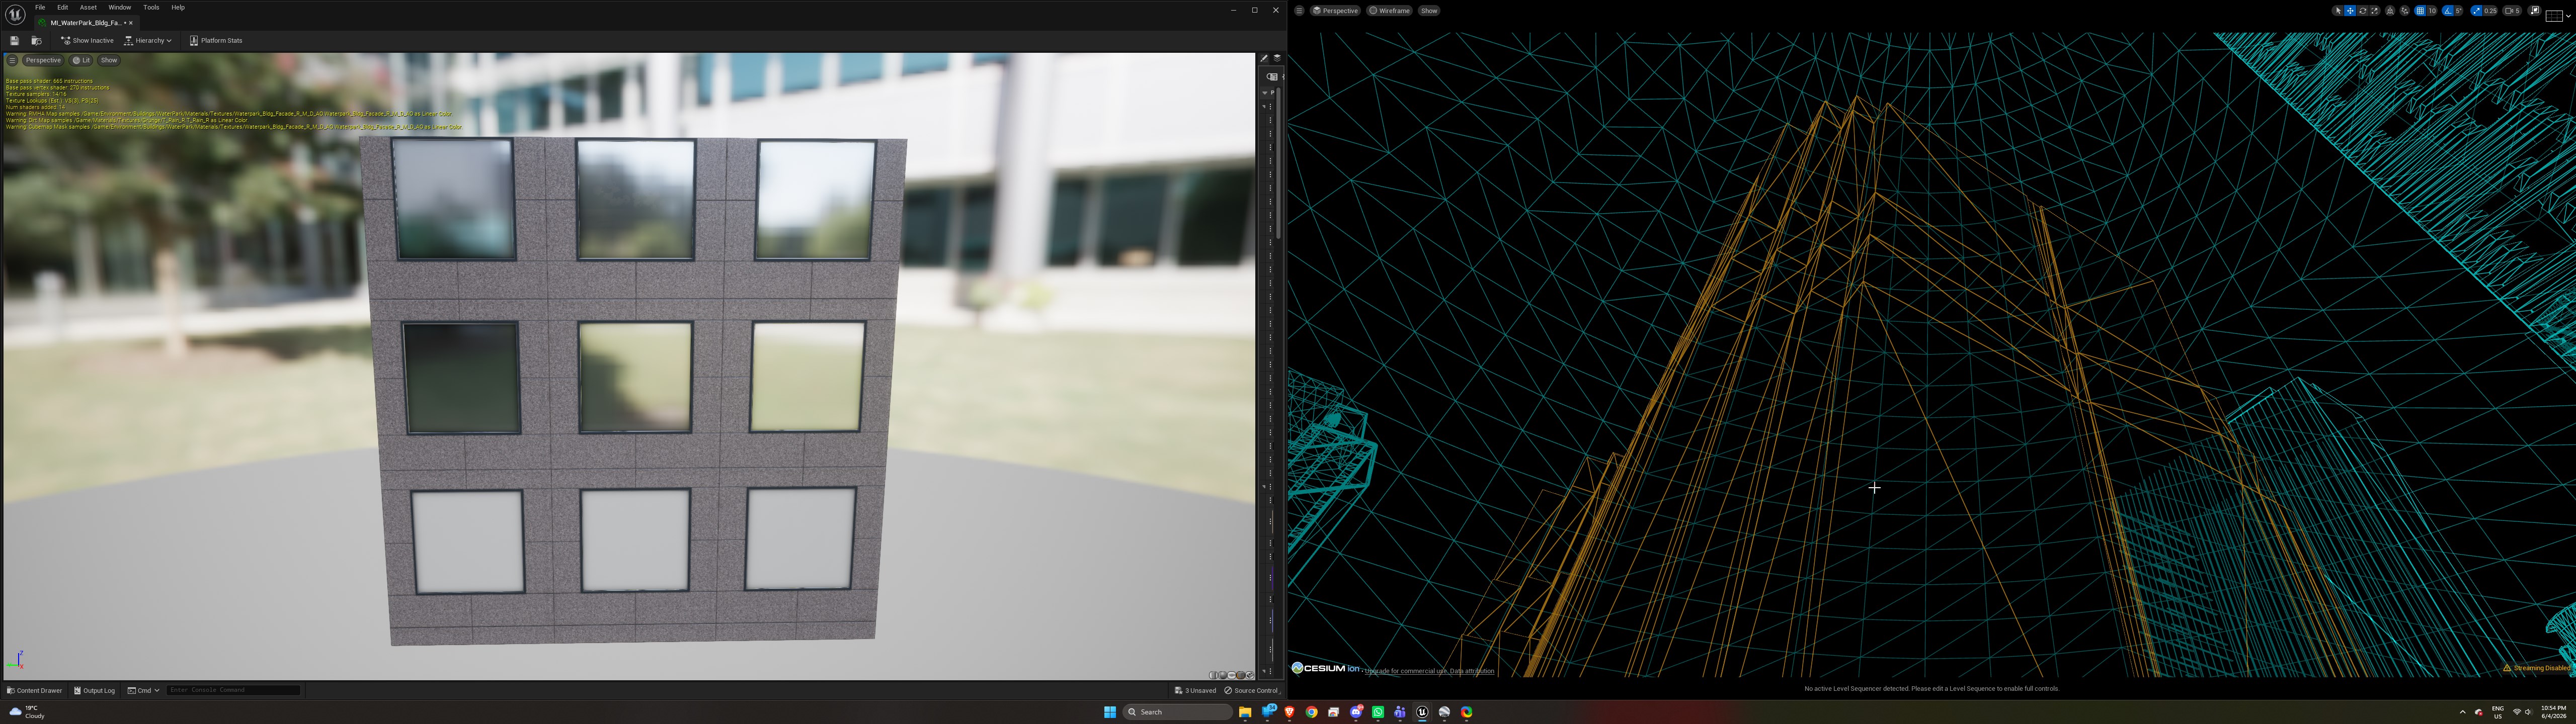
Task: Open the Cmd console type dropdown
Action: [x=144, y=690]
